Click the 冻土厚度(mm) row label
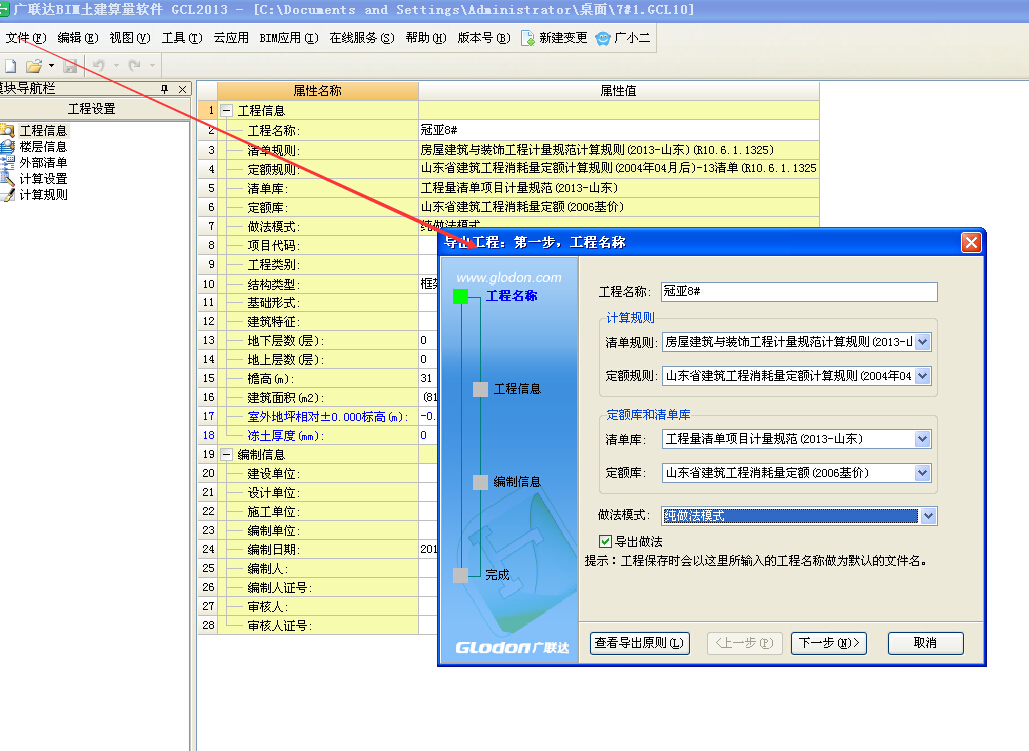 pyautogui.click(x=285, y=436)
